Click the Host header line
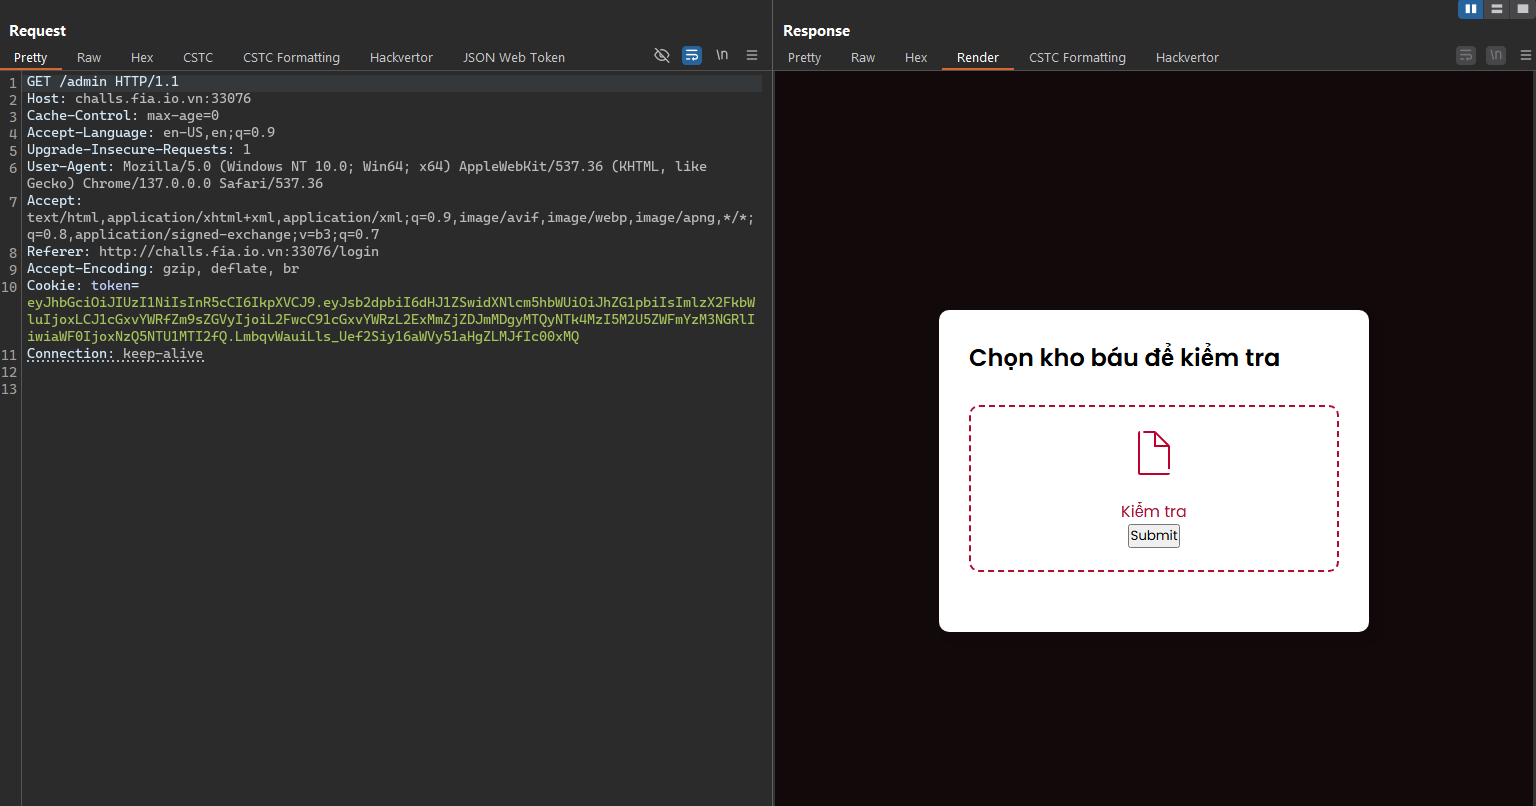 (139, 98)
